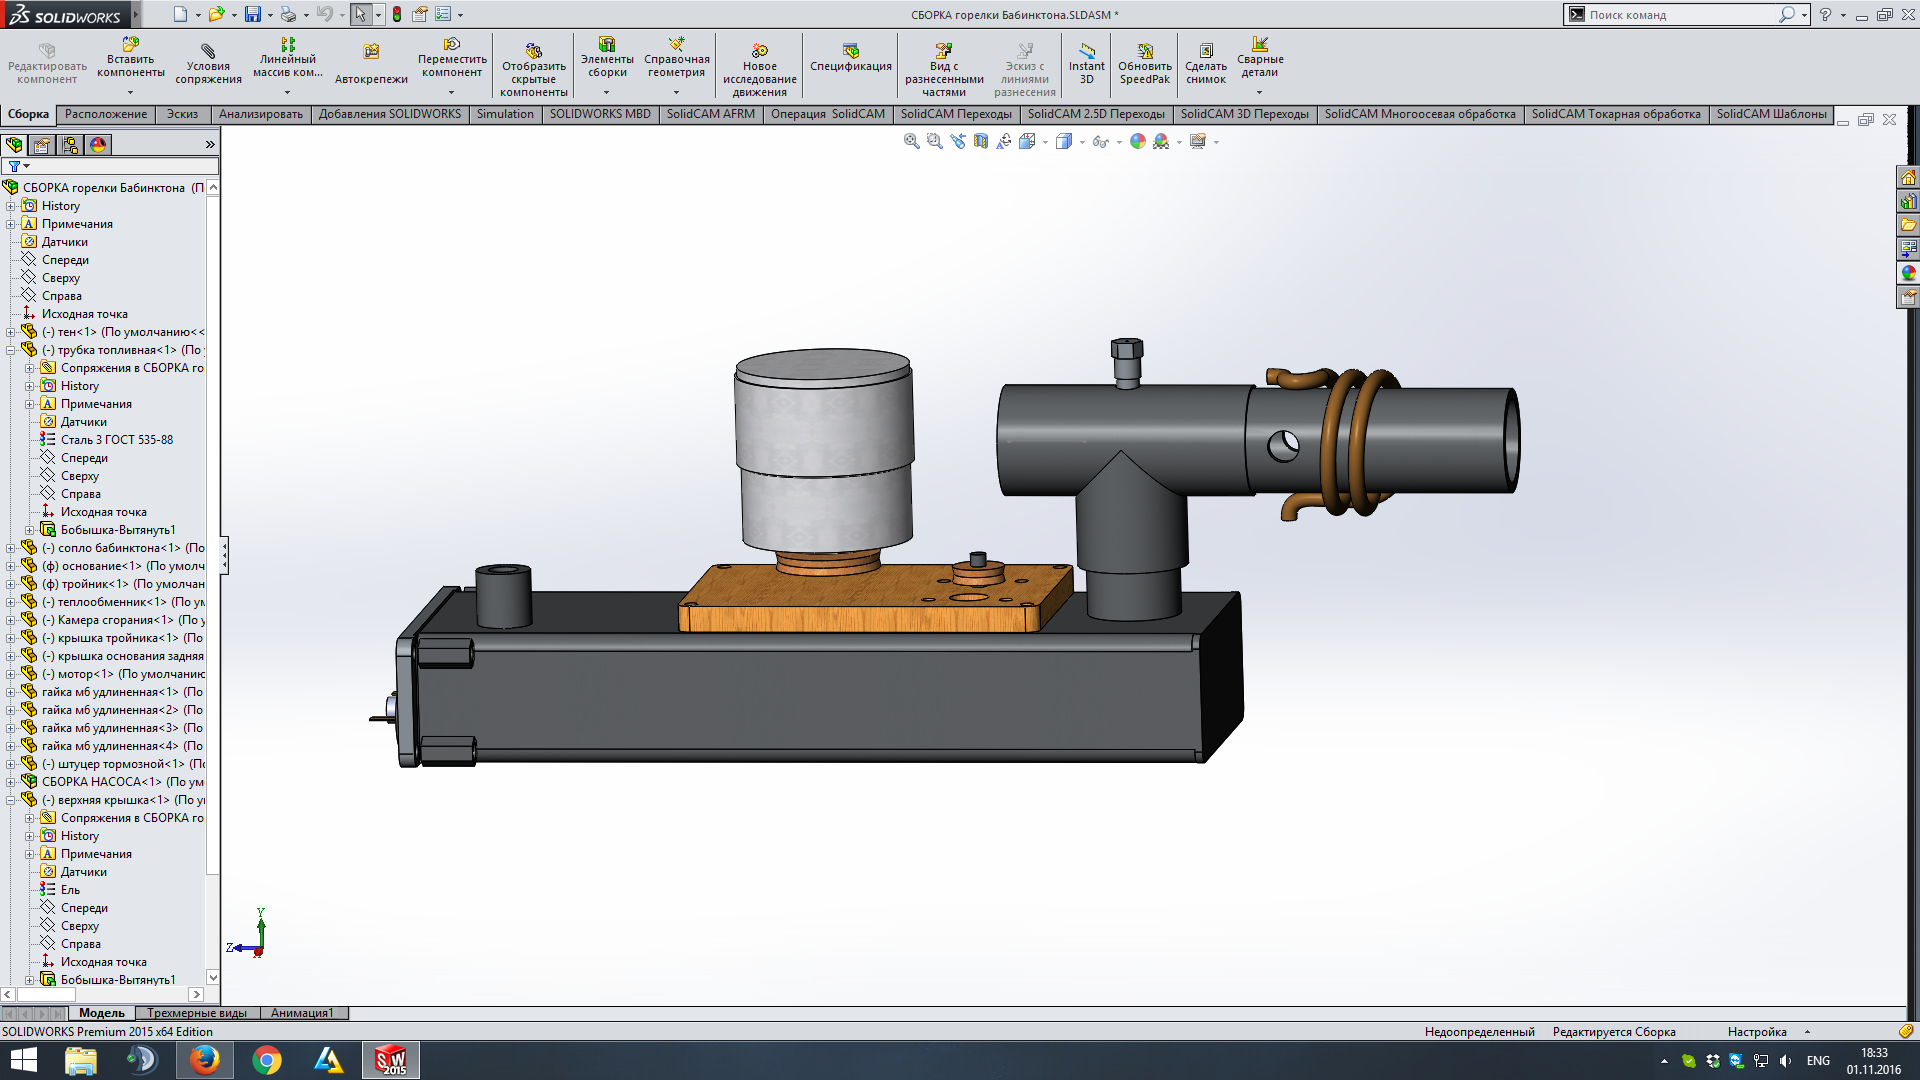The width and height of the screenshot is (1920, 1080).
Task: Switch to the Эскиз ribbon tab
Action: (x=182, y=114)
